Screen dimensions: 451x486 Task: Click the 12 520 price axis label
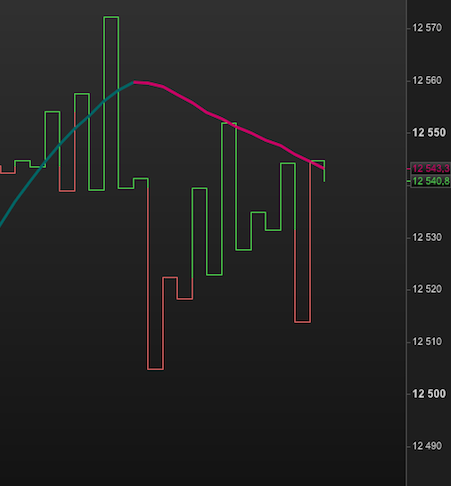427,289
